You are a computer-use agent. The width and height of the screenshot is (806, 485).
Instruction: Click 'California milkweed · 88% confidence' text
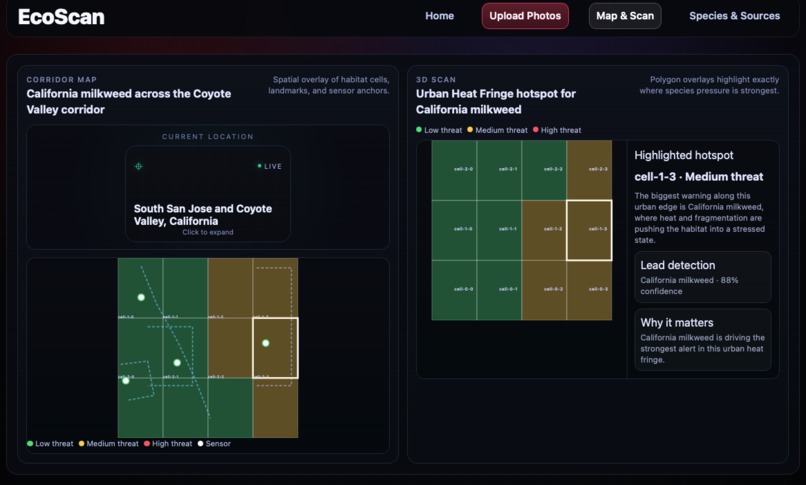pyautogui.click(x=689, y=286)
